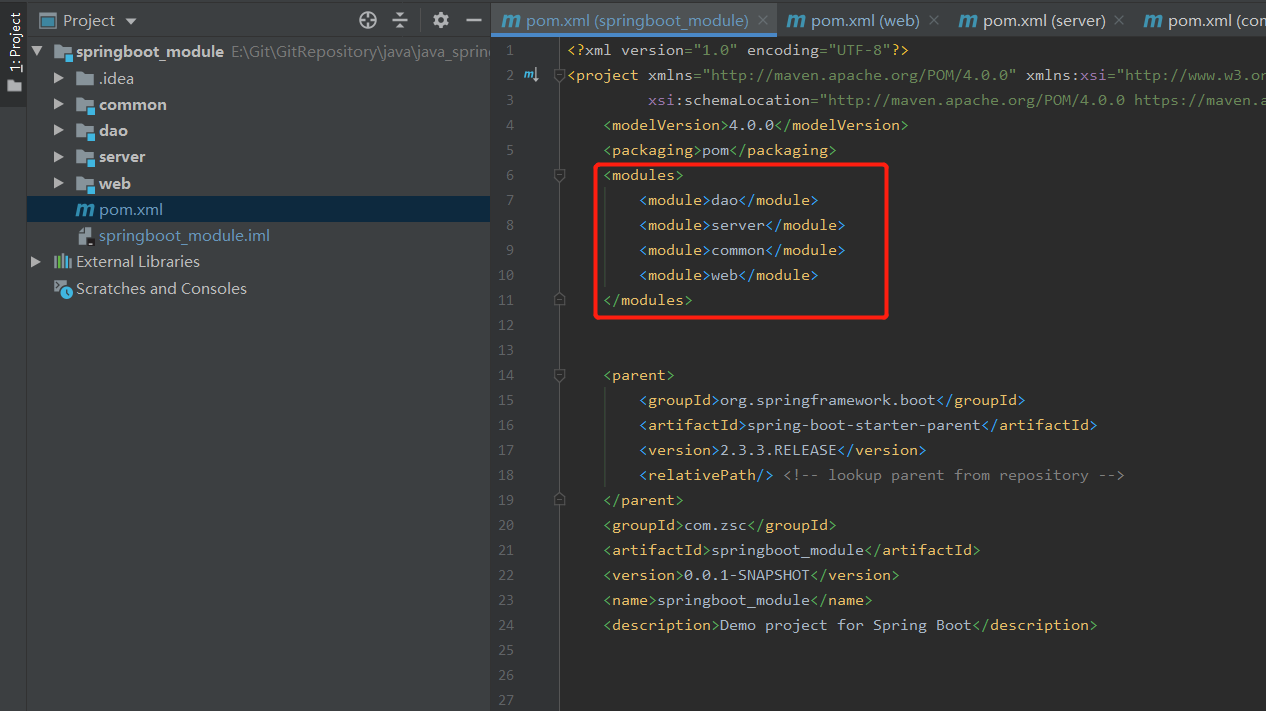Click the module common line

(742, 250)
